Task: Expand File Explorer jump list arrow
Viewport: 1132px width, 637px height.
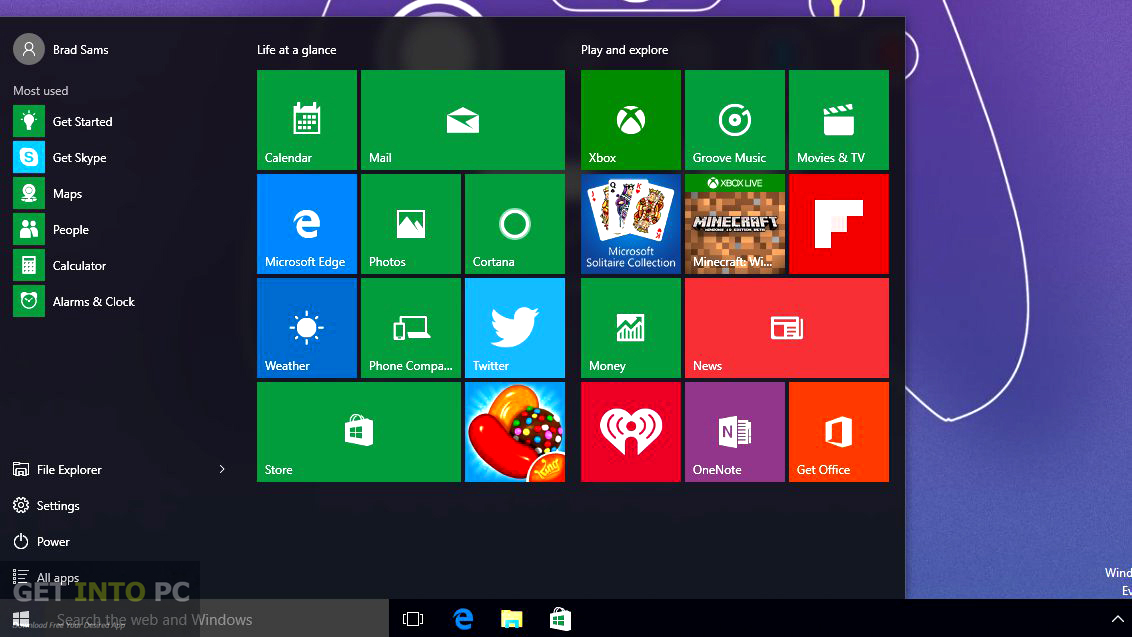Action: pos(222,469)
